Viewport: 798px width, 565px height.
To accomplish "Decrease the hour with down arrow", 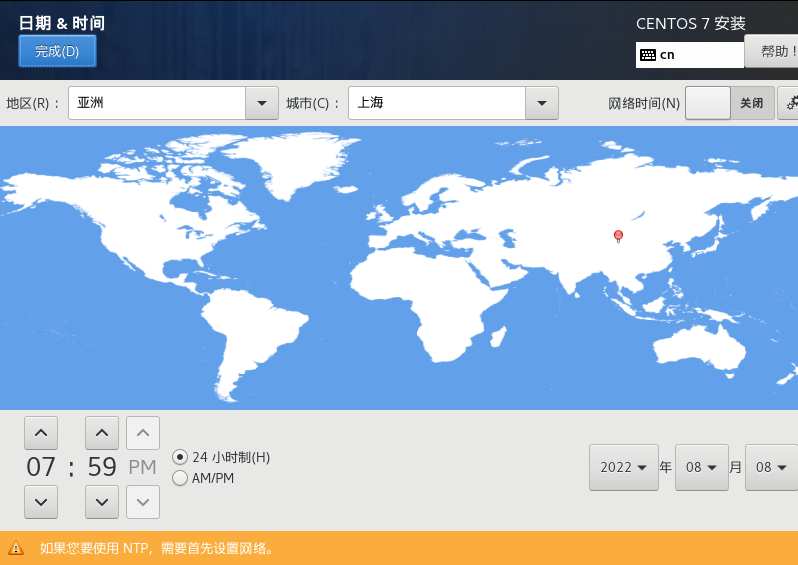I will [x=41, y=502].
